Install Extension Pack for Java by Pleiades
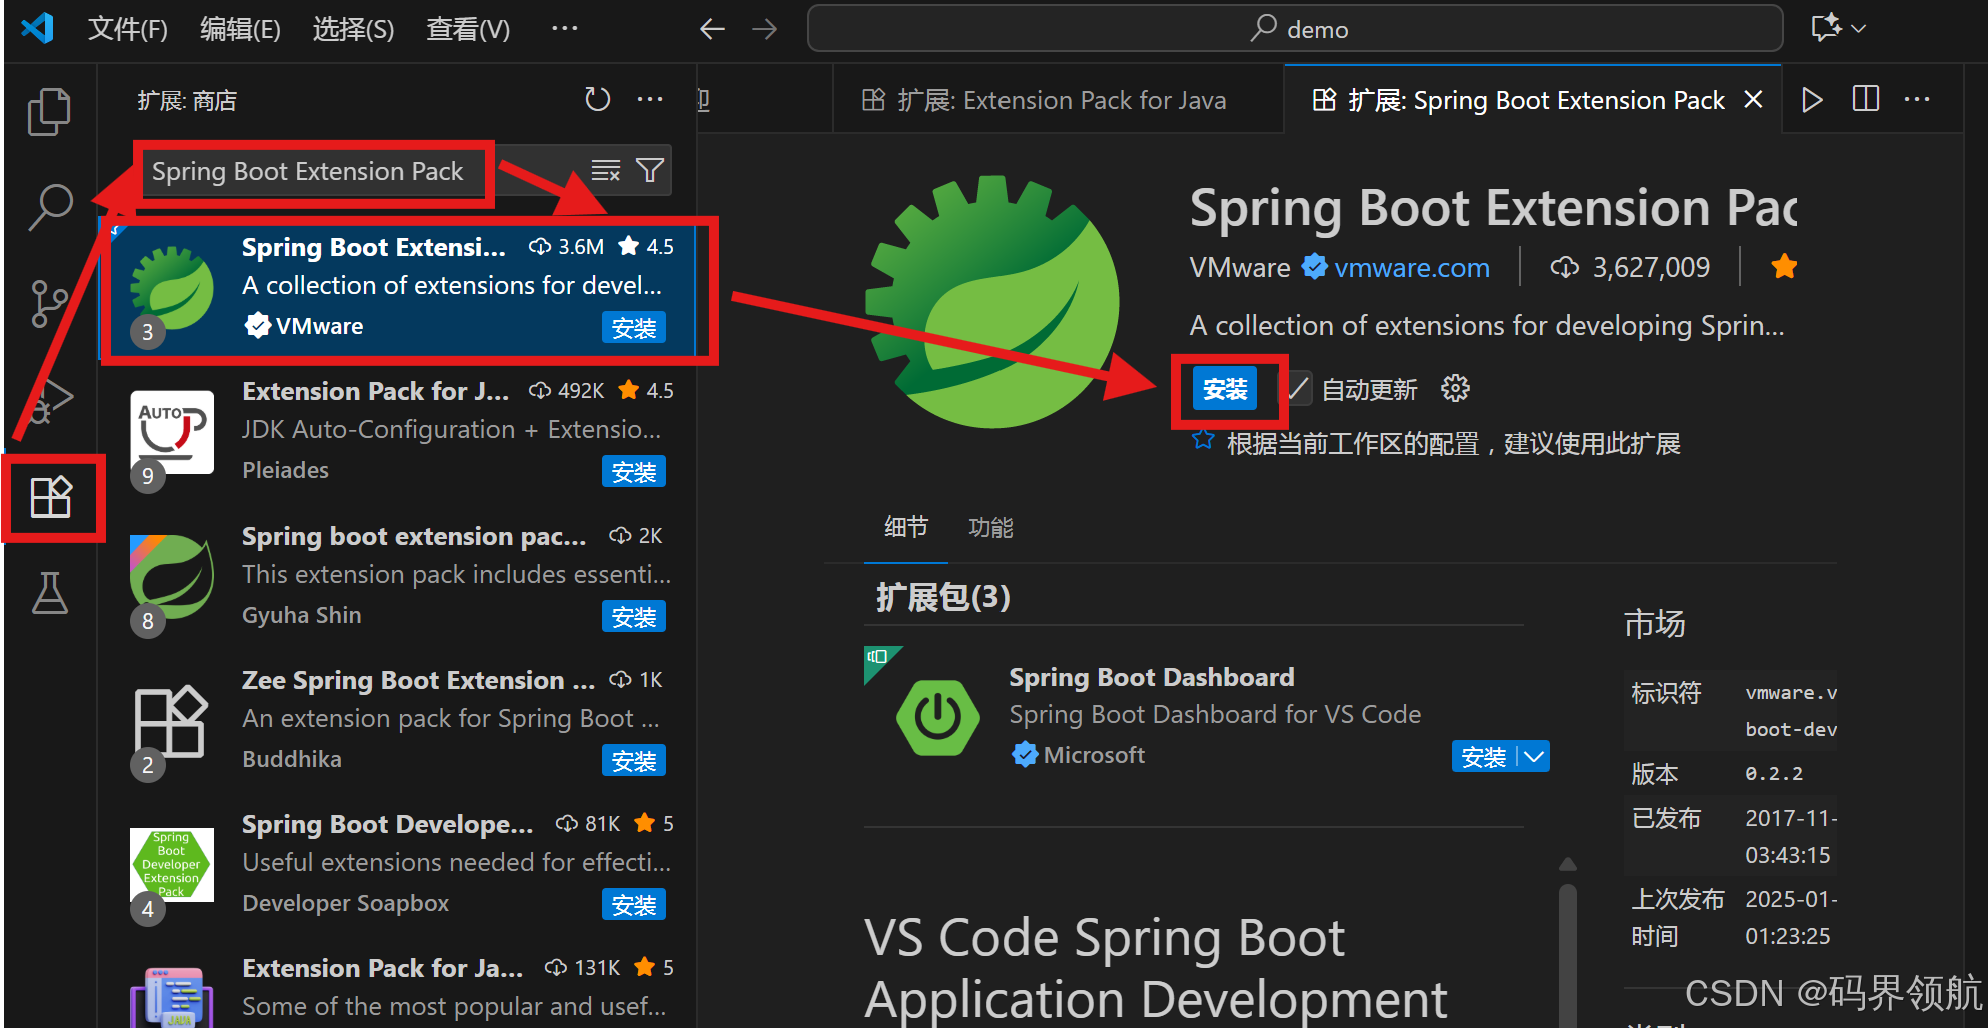1988x1028 pixels. click(x=634, y=472)
